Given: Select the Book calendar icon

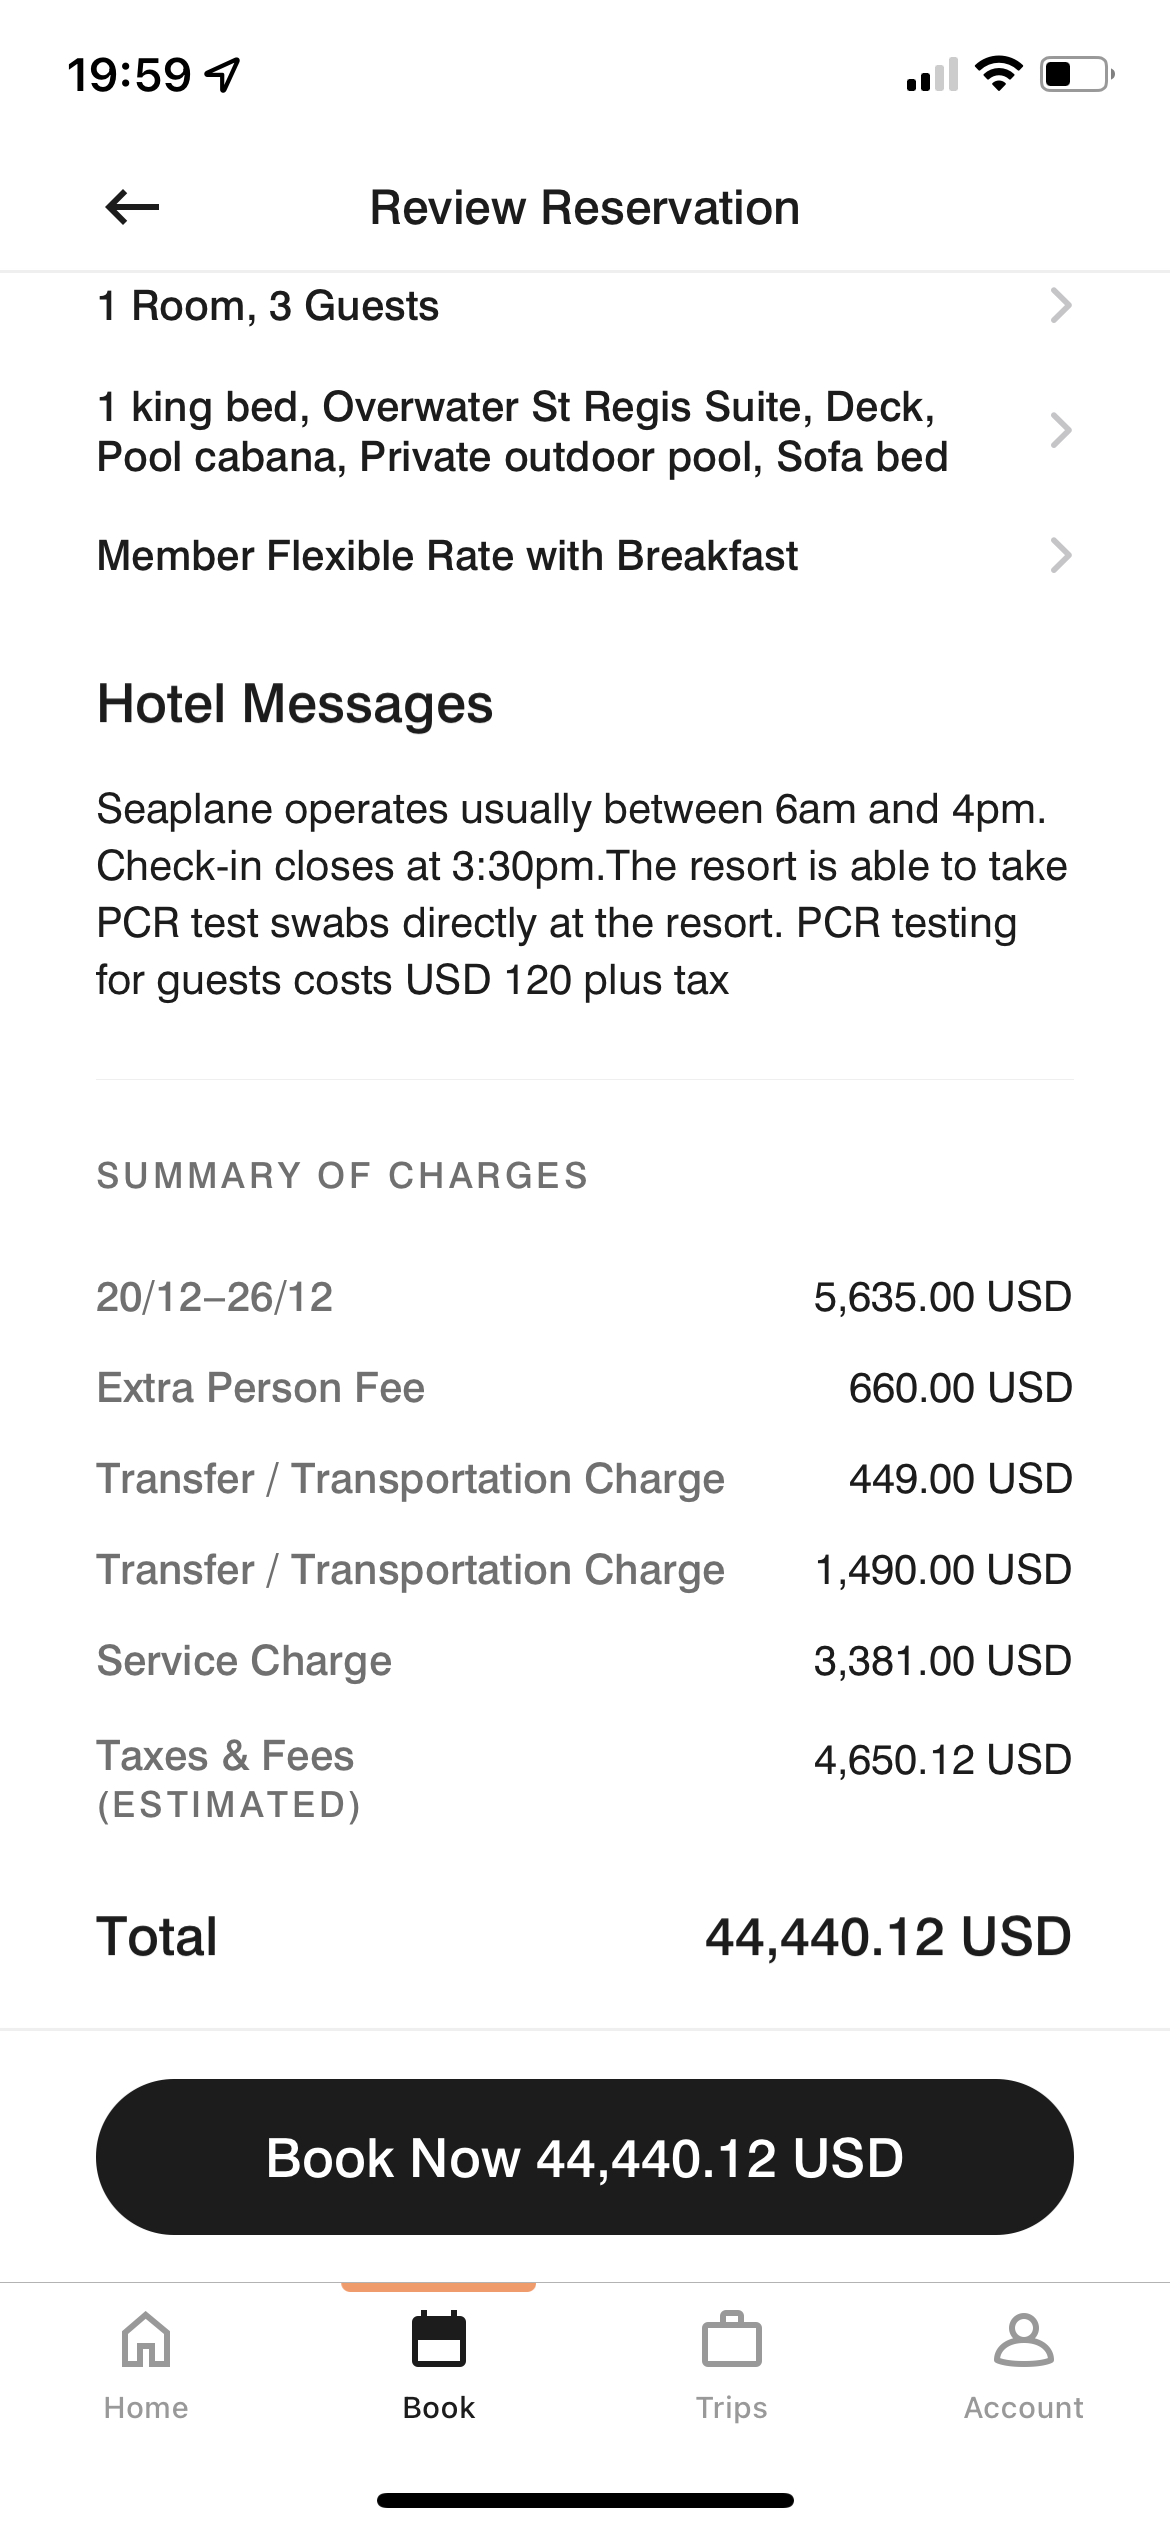Looking at the screenshot, I should click(x=439, y=2338).
